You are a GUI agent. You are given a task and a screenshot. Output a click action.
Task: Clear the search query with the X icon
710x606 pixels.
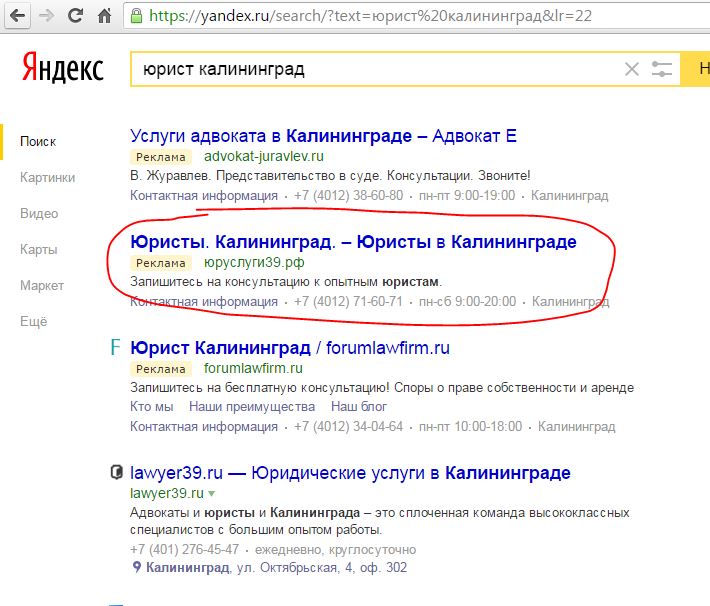coord(632,69)
